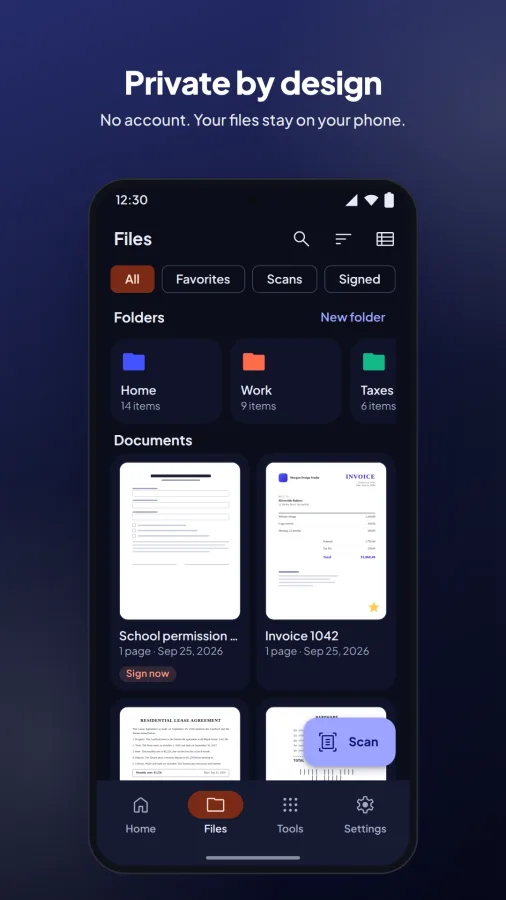
Task: Open Invoice 1042 document thumbnail
Action: pos(326,541)
